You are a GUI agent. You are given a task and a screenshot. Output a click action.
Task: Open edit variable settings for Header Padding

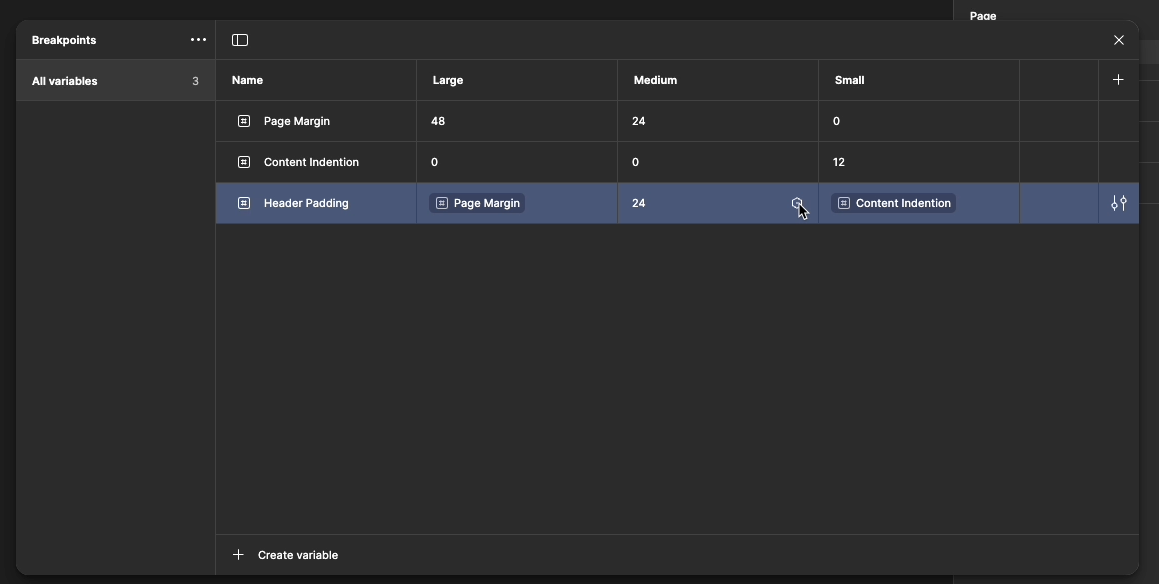(x=1118, y=203)
